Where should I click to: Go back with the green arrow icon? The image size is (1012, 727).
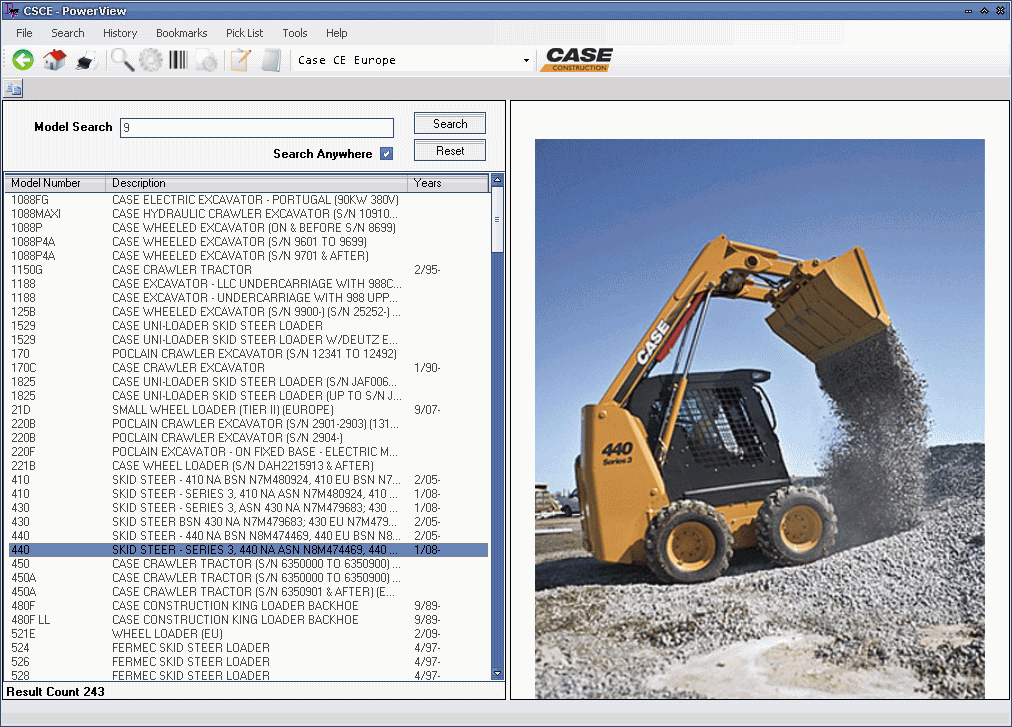pyautogui.click(x=23, y=60)
